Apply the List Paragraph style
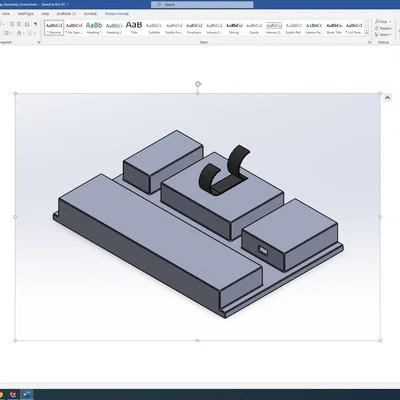The height and width of the screenshot is (400, 400). pos(354,28)
